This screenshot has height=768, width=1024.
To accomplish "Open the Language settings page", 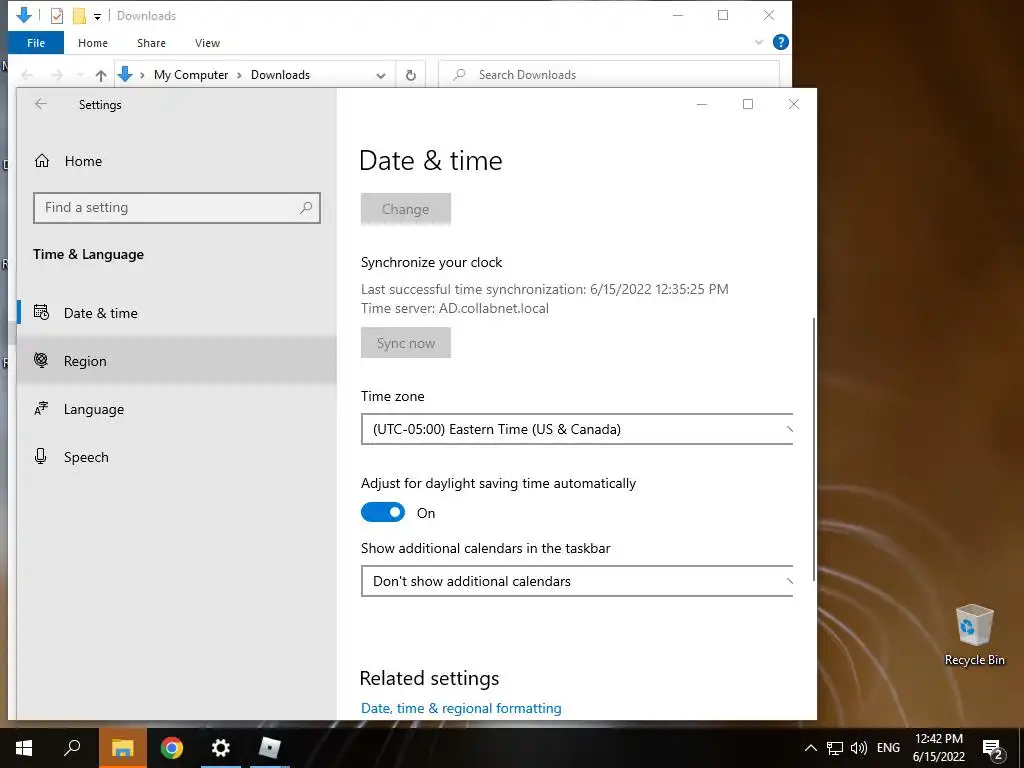I will pos(176,409).
